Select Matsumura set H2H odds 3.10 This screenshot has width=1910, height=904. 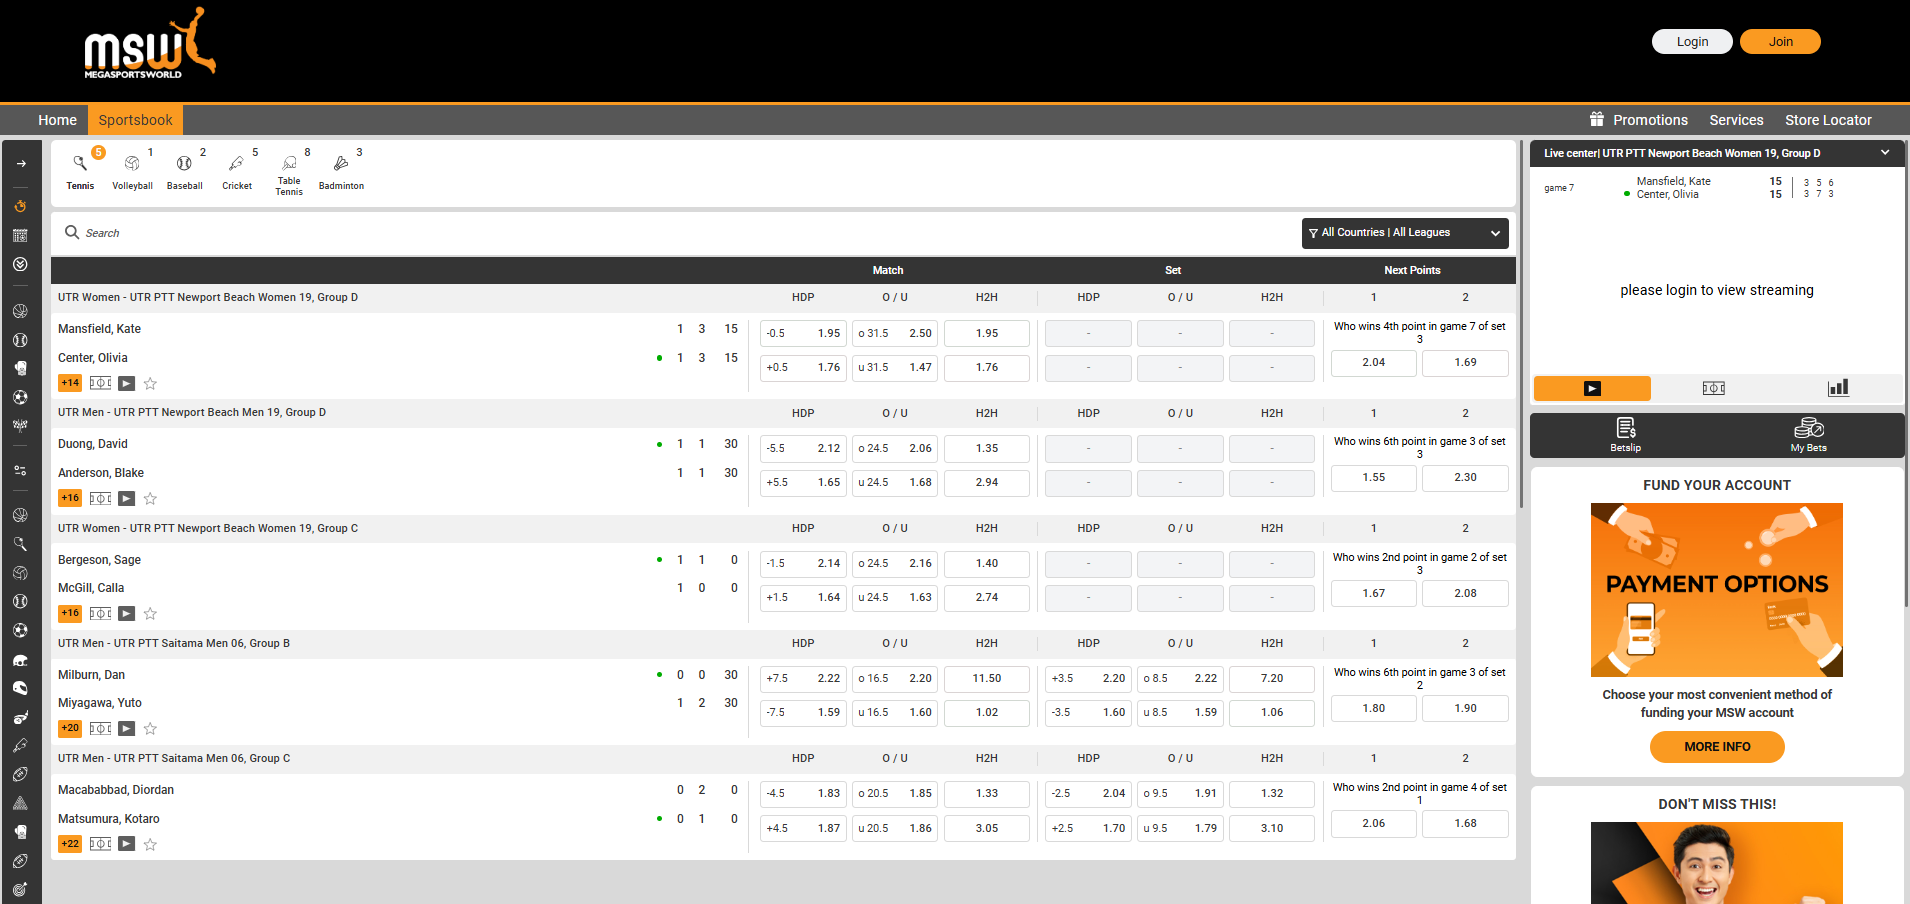pyautogui.click(x=1272, y=829)
